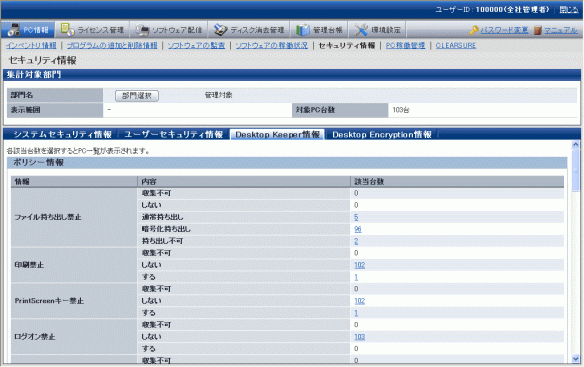584x367 pixels.
Task: Click the ディスク消去管理 disk eraser icon
Action: click(x=220, y=30)
